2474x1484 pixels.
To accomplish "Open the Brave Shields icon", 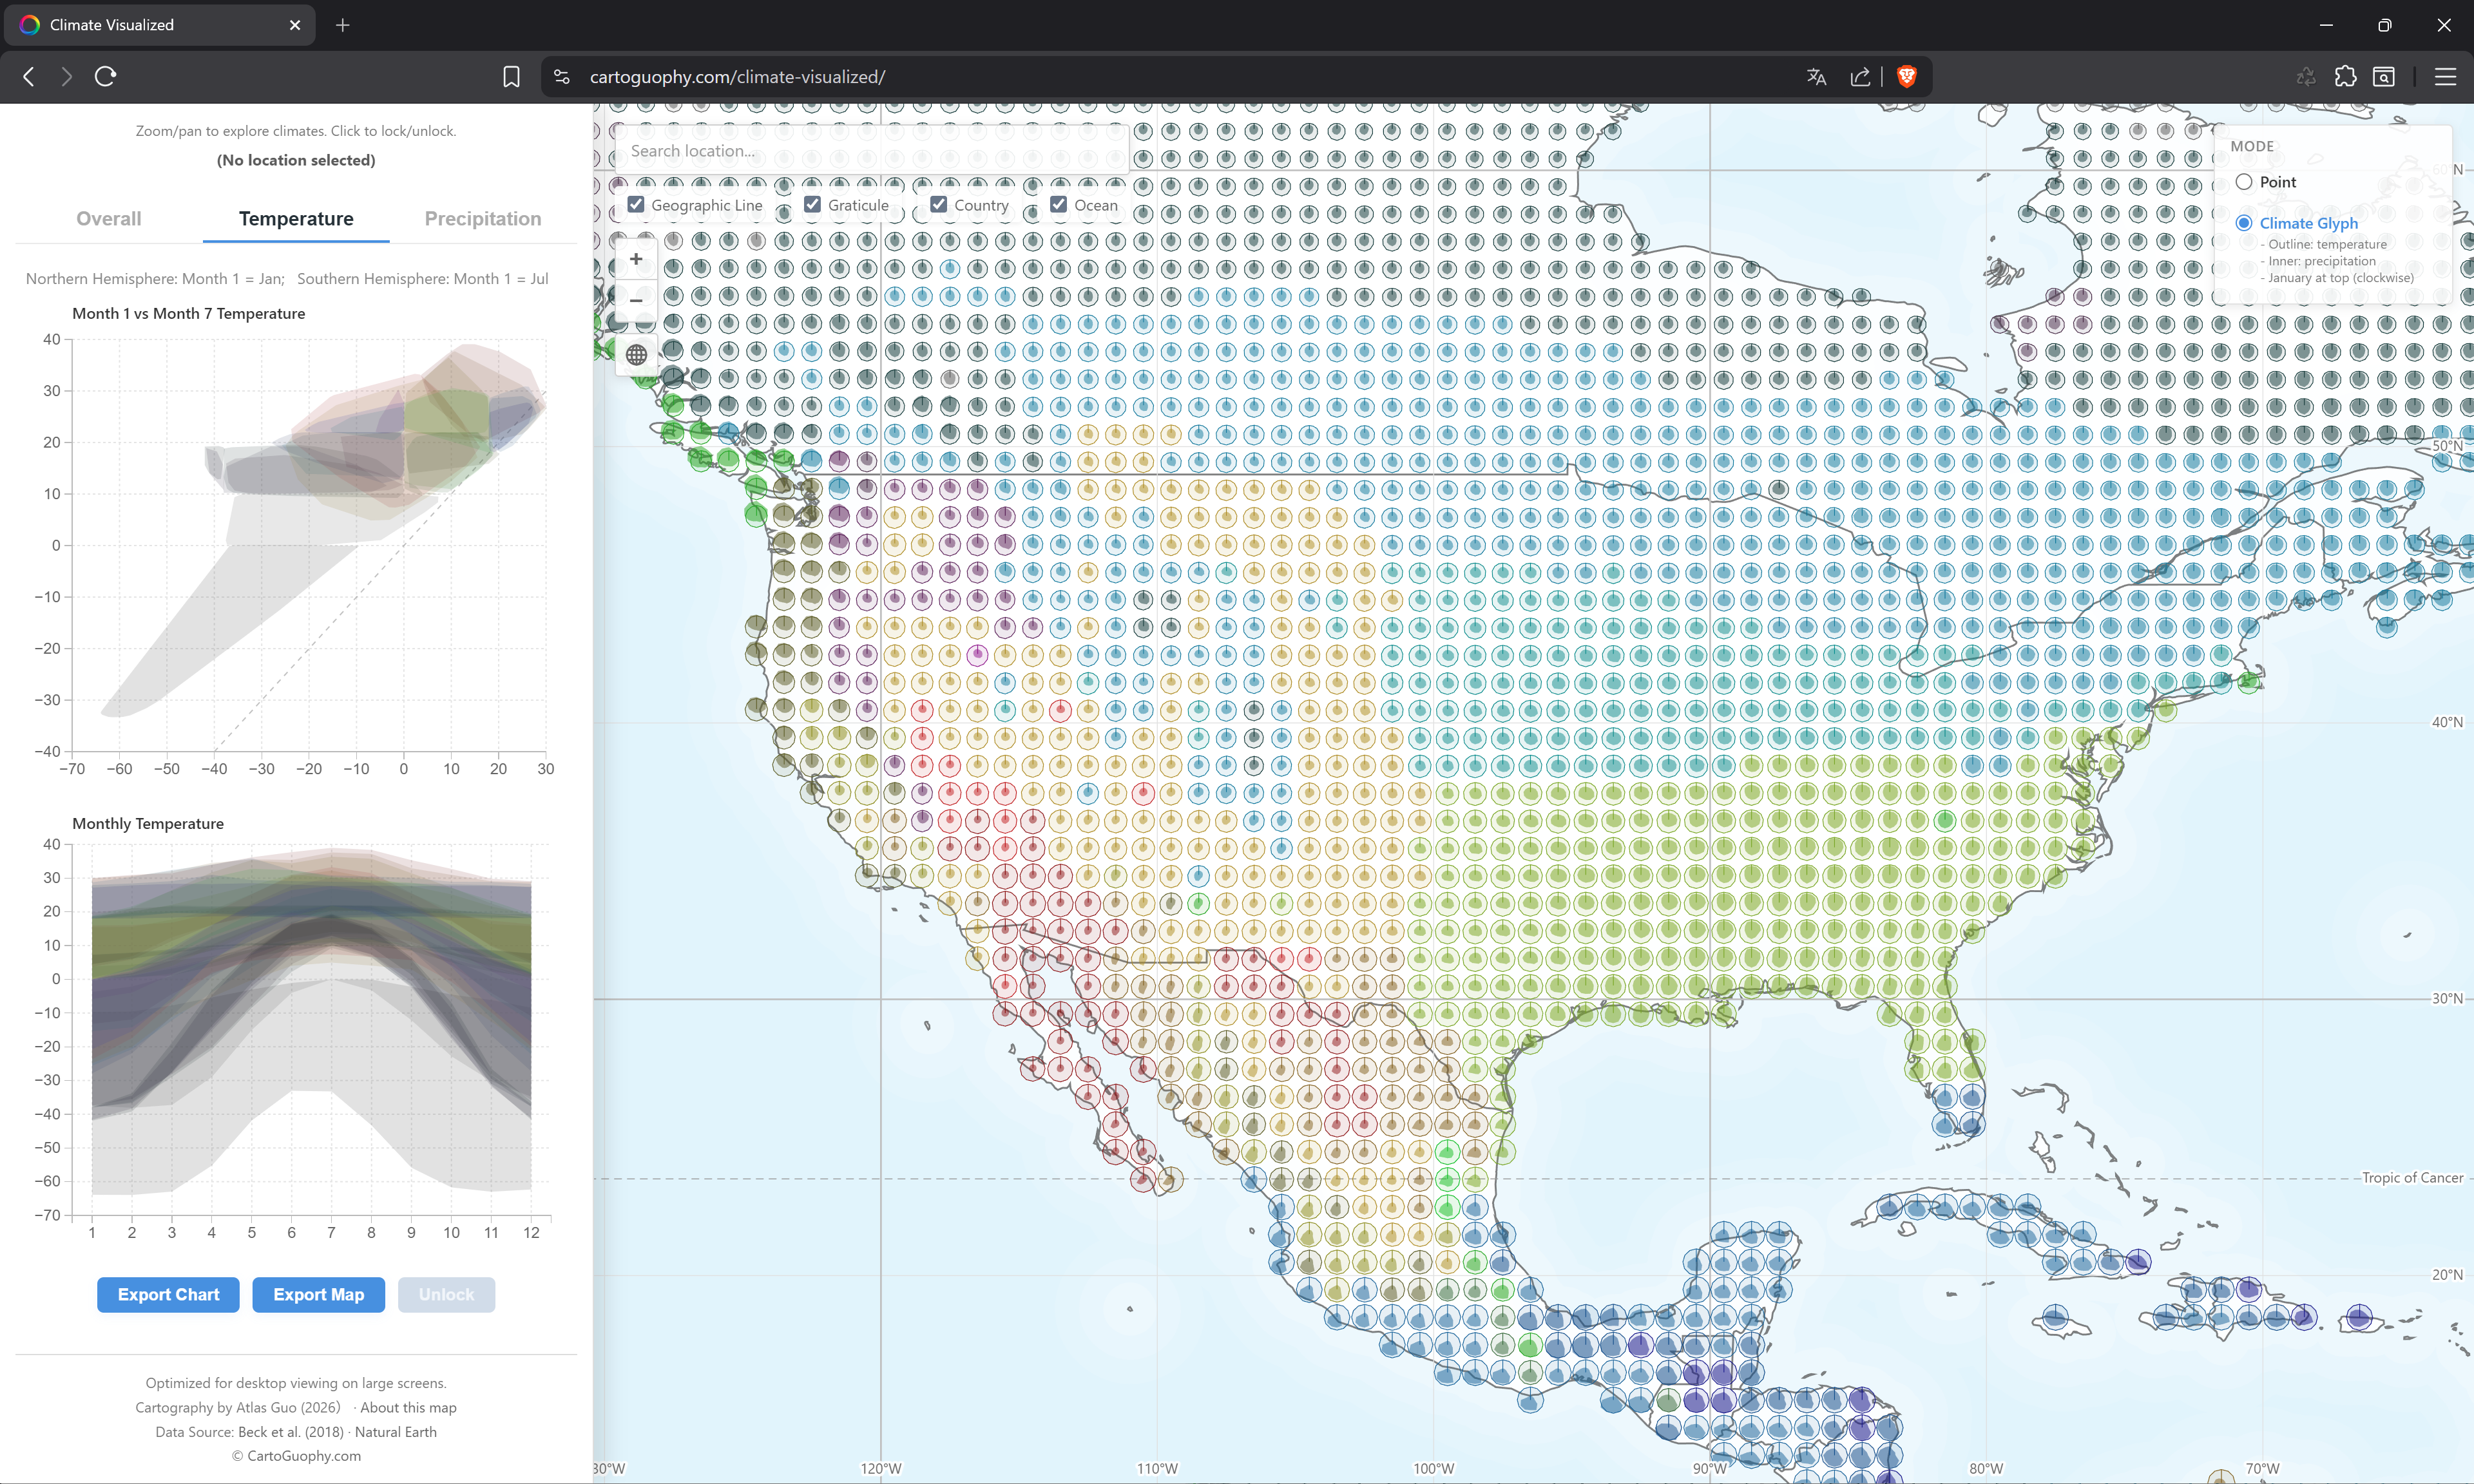I will pyautogui.click(x=1906, y=76).
